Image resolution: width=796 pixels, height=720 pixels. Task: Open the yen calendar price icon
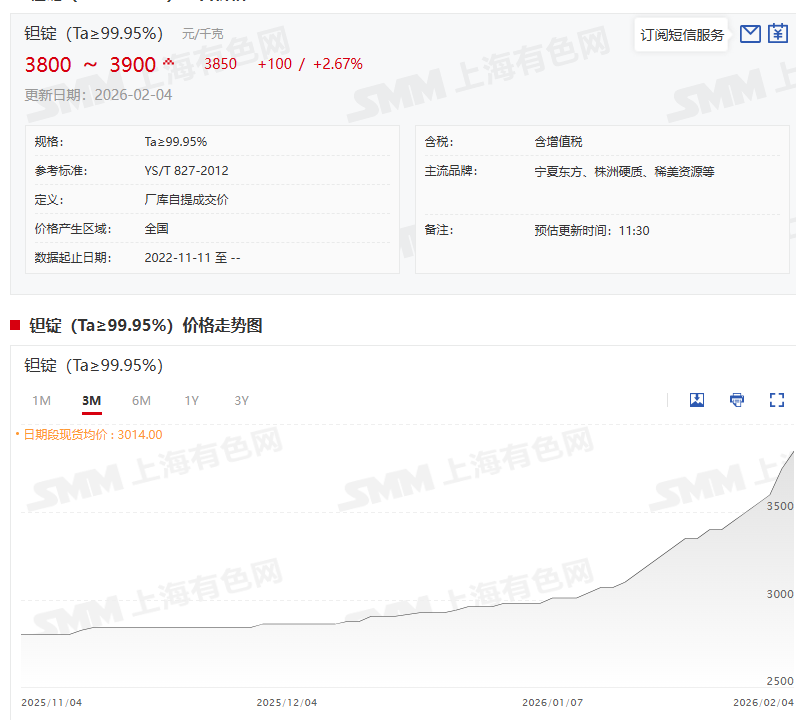(x=778, y=34)
